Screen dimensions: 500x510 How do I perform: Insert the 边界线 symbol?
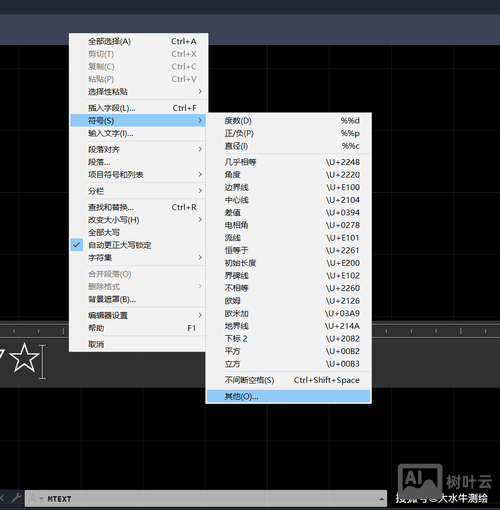[289, 187]
